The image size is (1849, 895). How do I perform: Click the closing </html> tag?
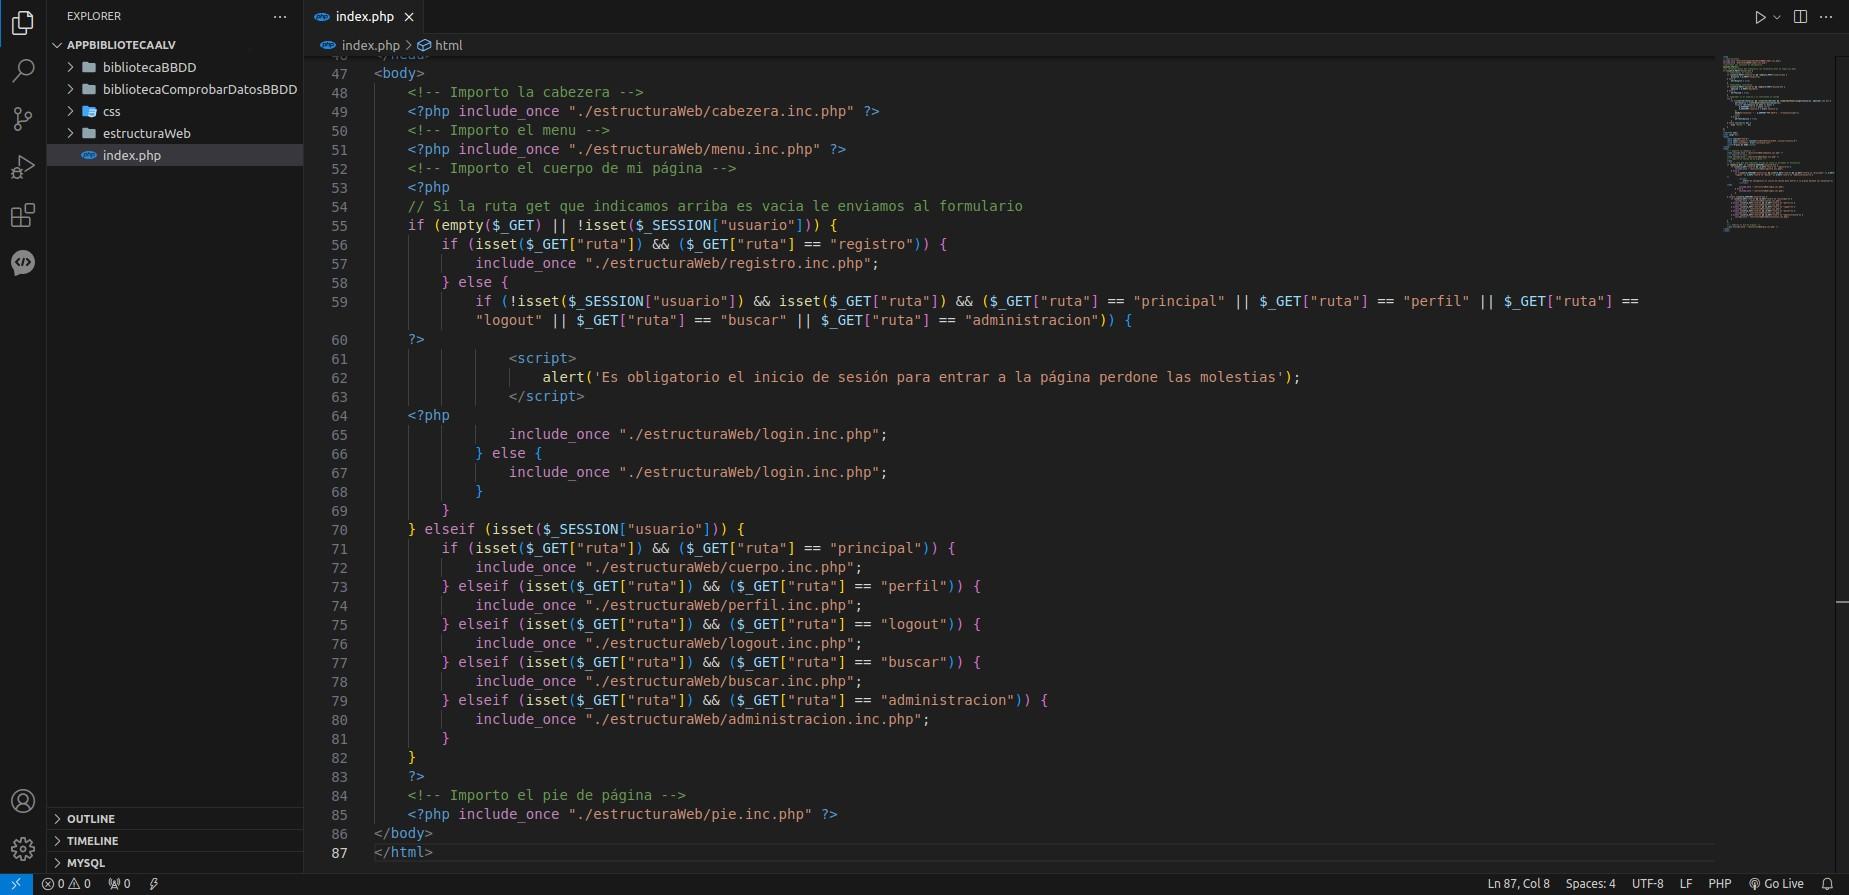[403, 853]
